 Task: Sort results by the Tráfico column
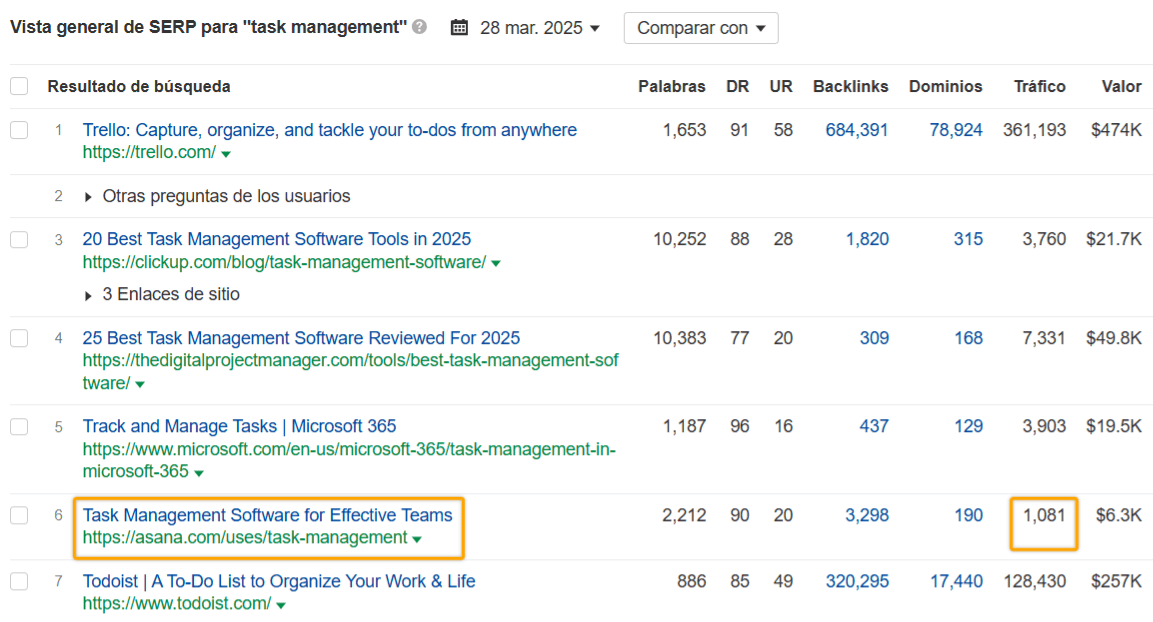click(1039, 86)
